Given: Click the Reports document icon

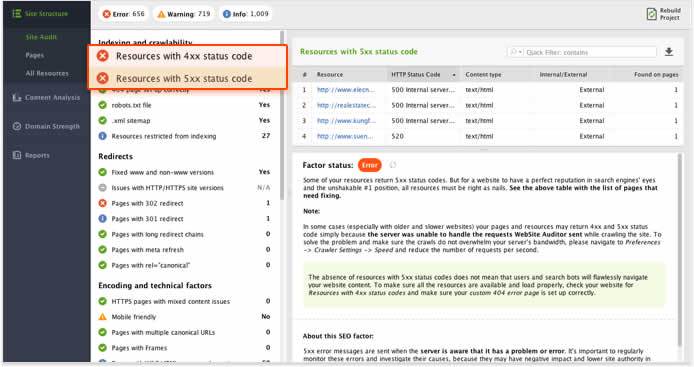Looking at the screenshot, I should [17, 155].
